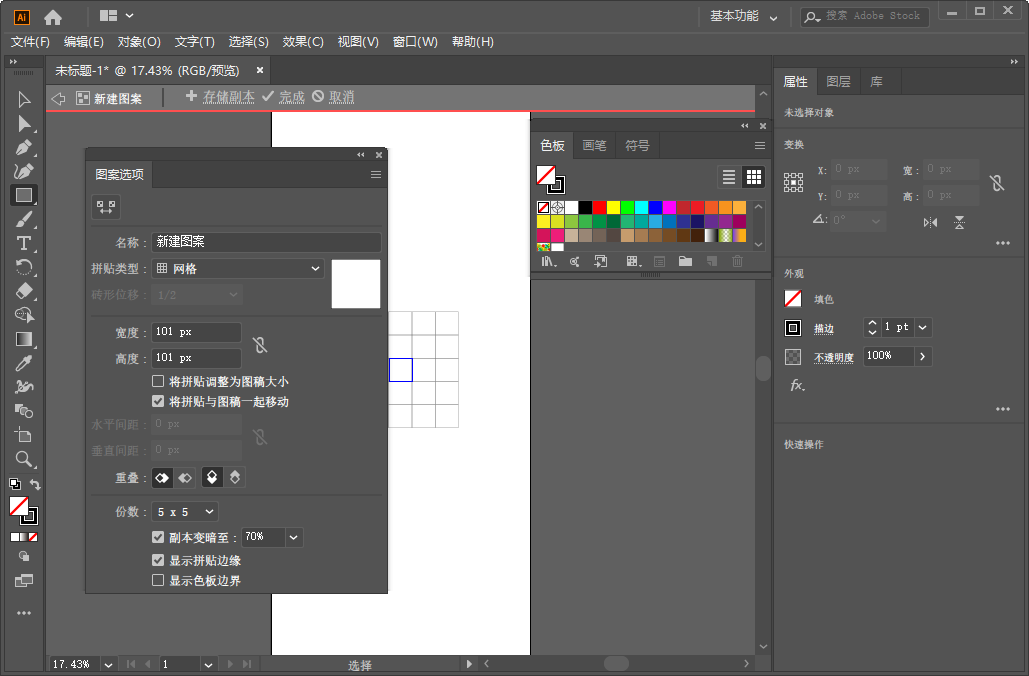This screenshot has width=1029, height=676.
Task: Uncheck 将拼贴与图稿一起移动
Action: coord(157,401)
